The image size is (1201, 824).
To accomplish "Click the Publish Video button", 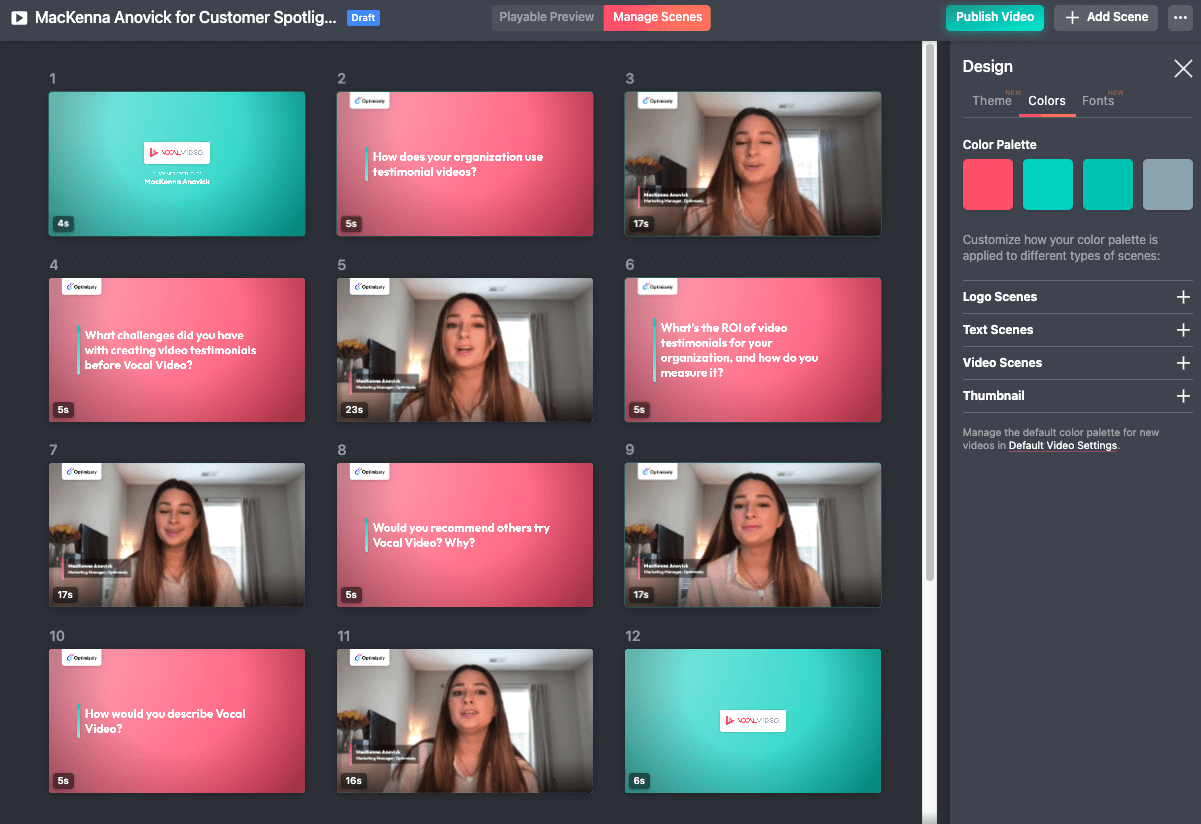I will click(994, 17).
